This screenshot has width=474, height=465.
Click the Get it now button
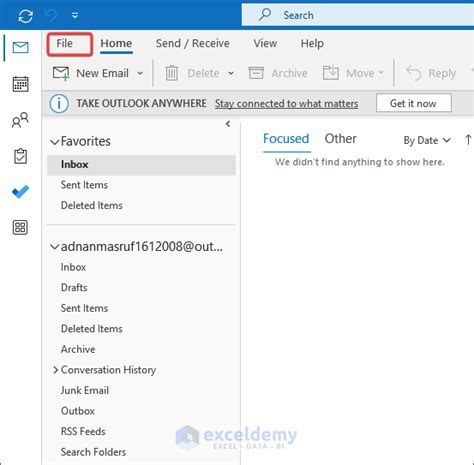pyautogui.click(x=414, y=103)
